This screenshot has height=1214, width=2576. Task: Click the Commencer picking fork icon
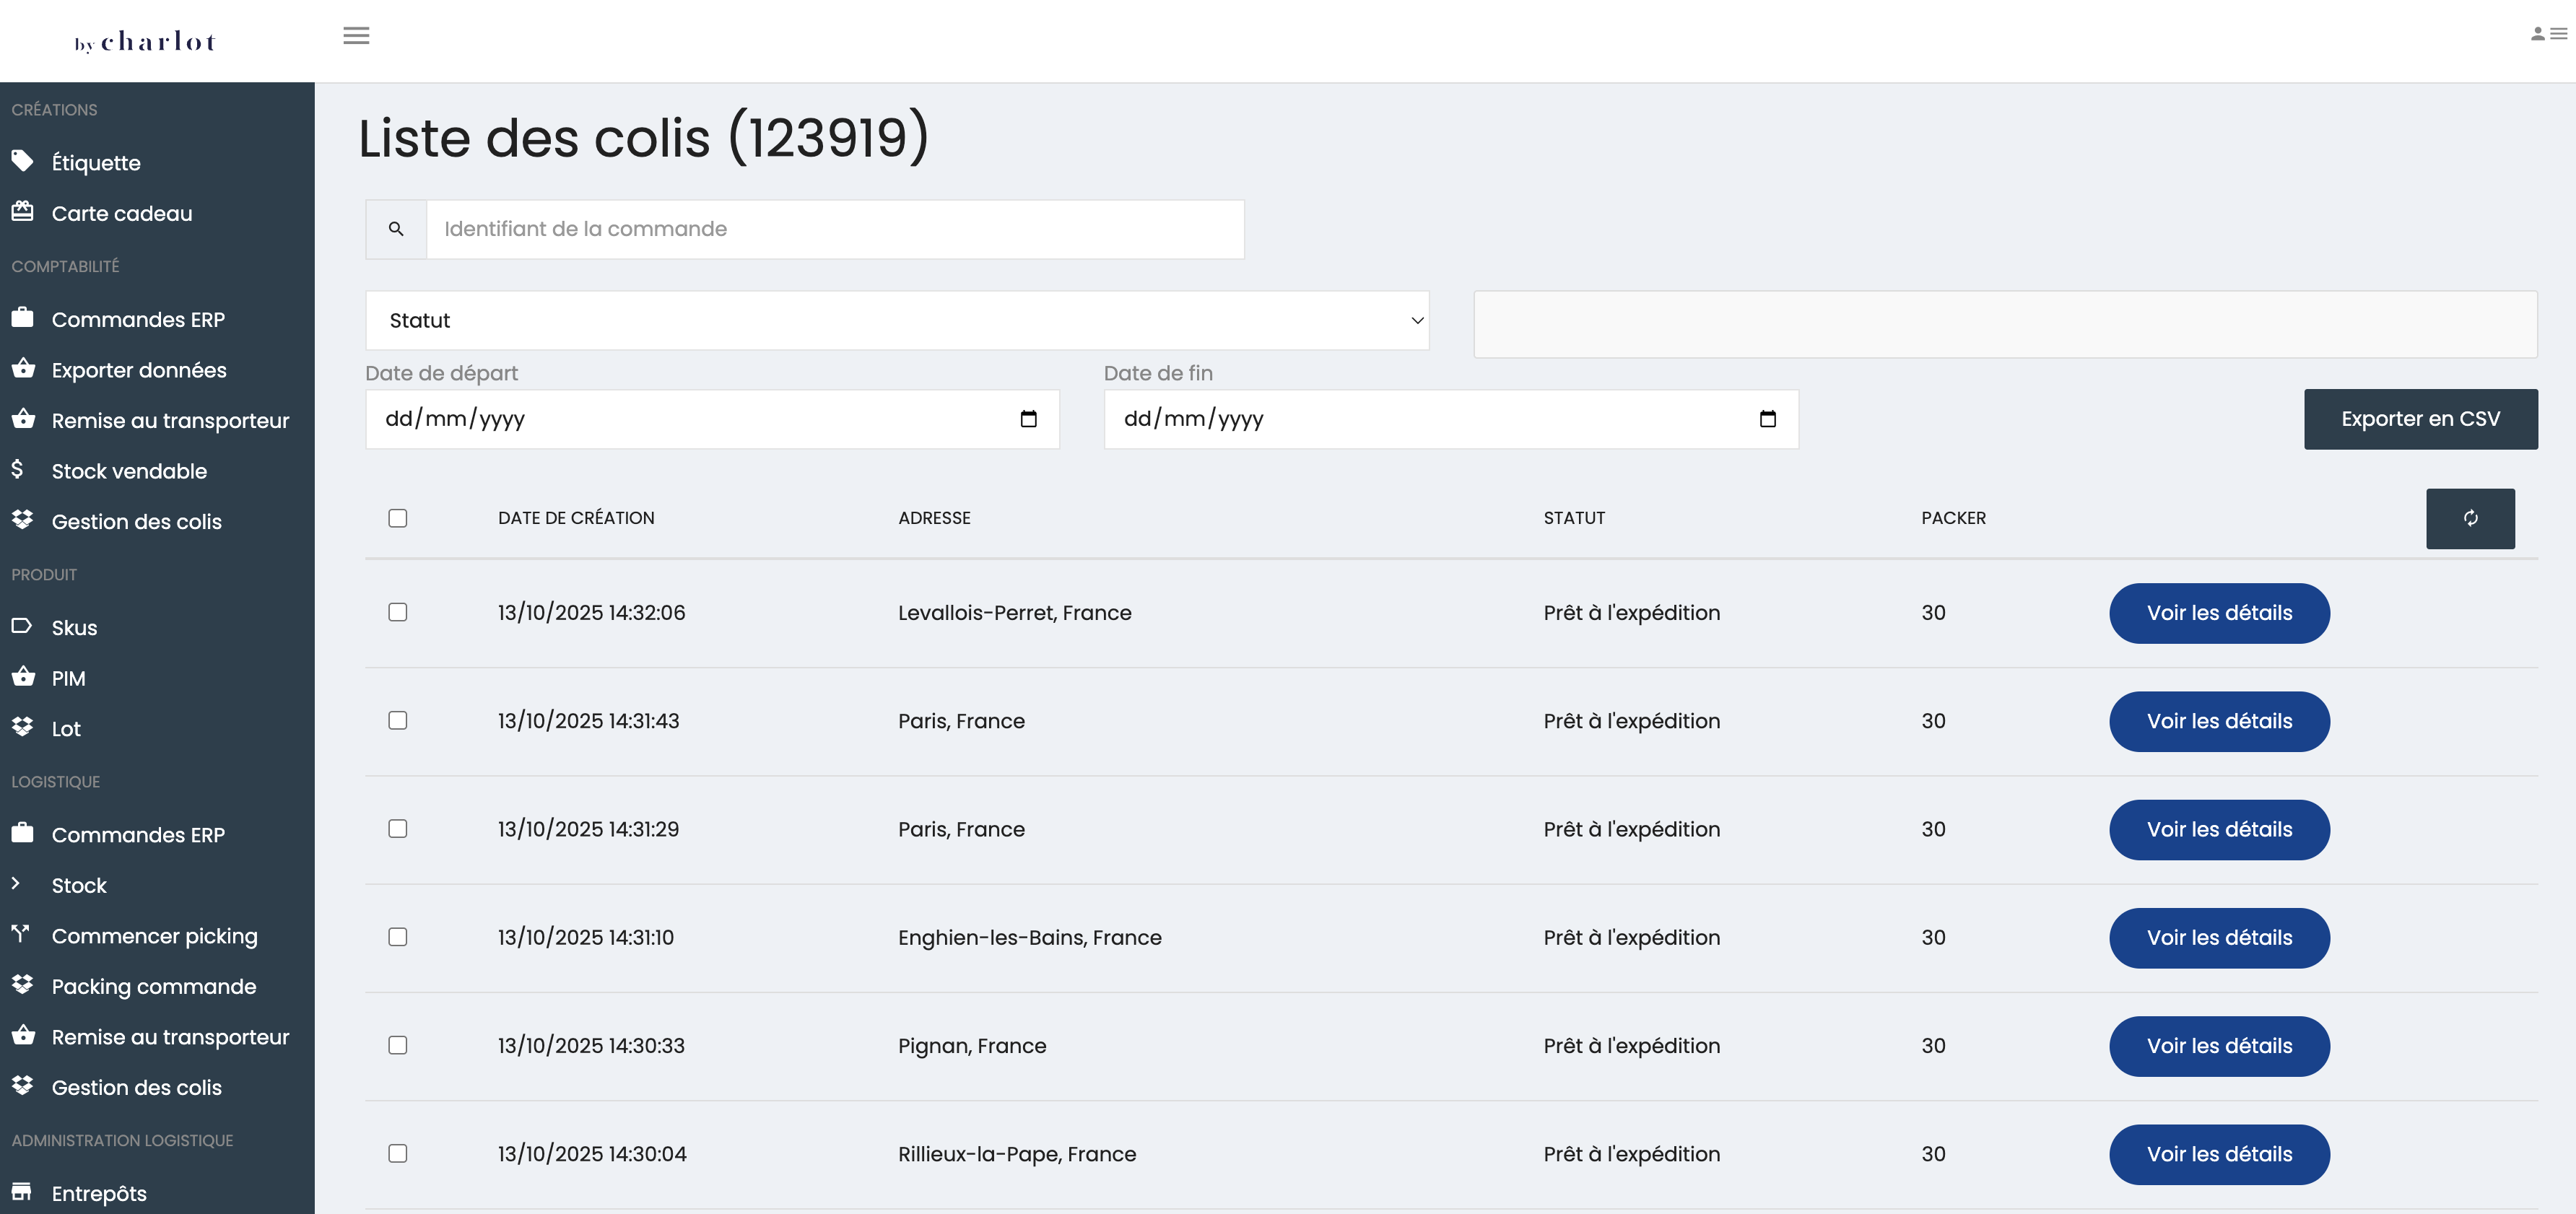pos(21,934)
